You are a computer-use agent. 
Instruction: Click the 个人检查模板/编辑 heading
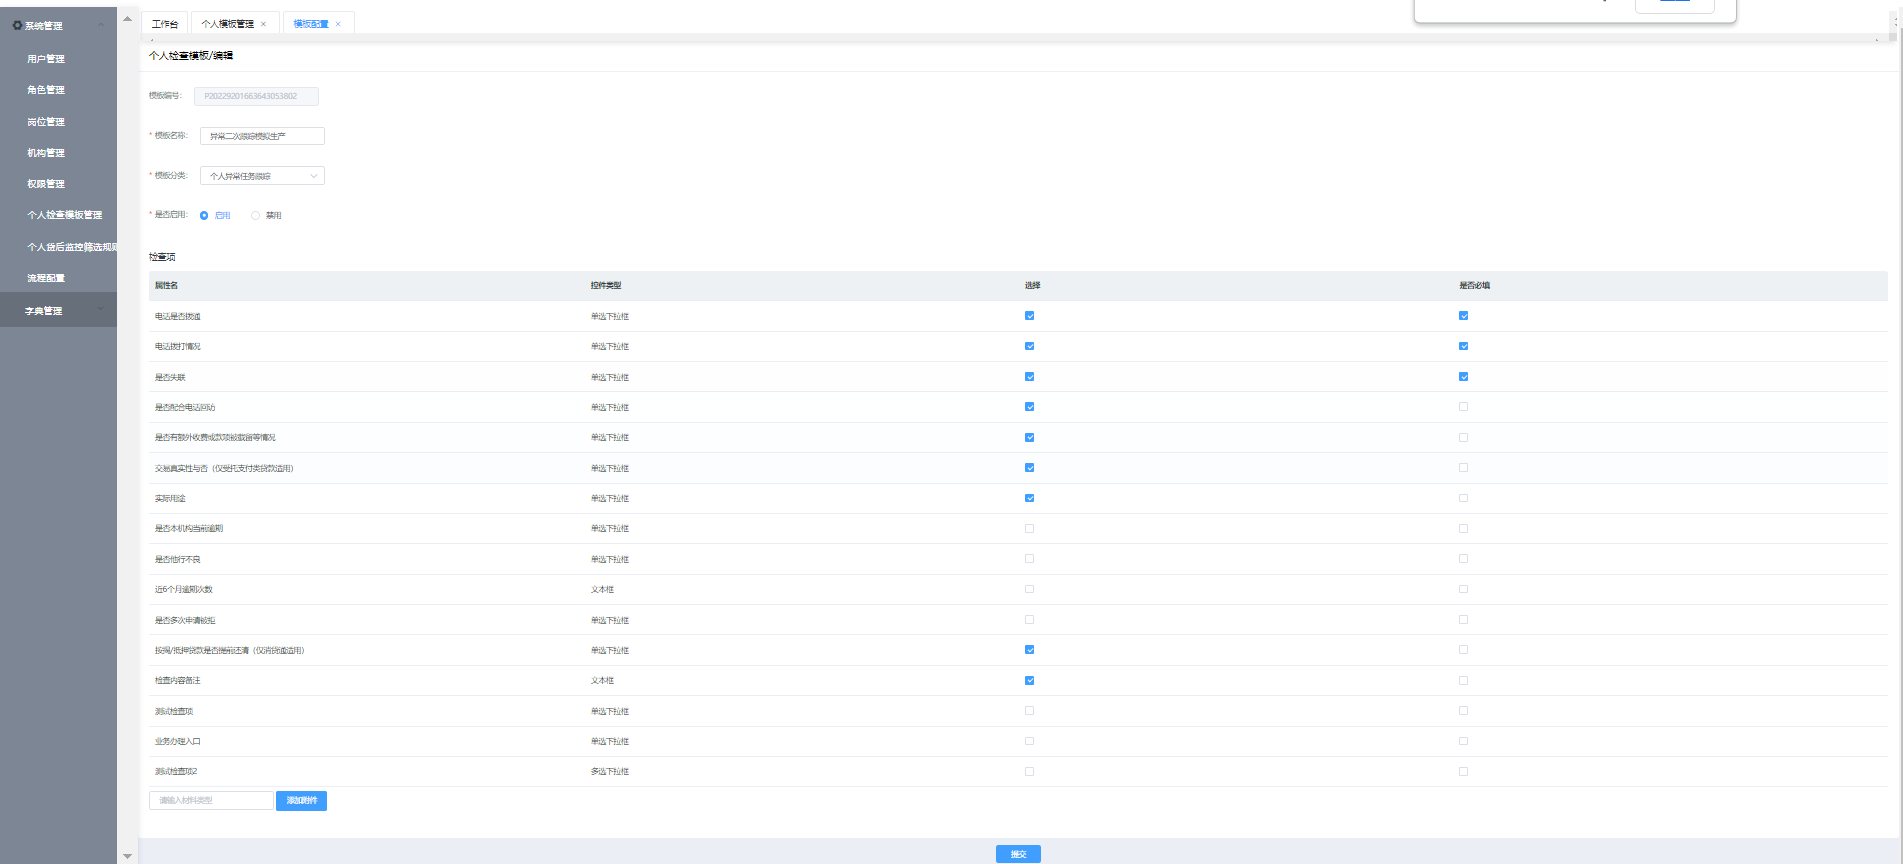(x=191, y=56)
